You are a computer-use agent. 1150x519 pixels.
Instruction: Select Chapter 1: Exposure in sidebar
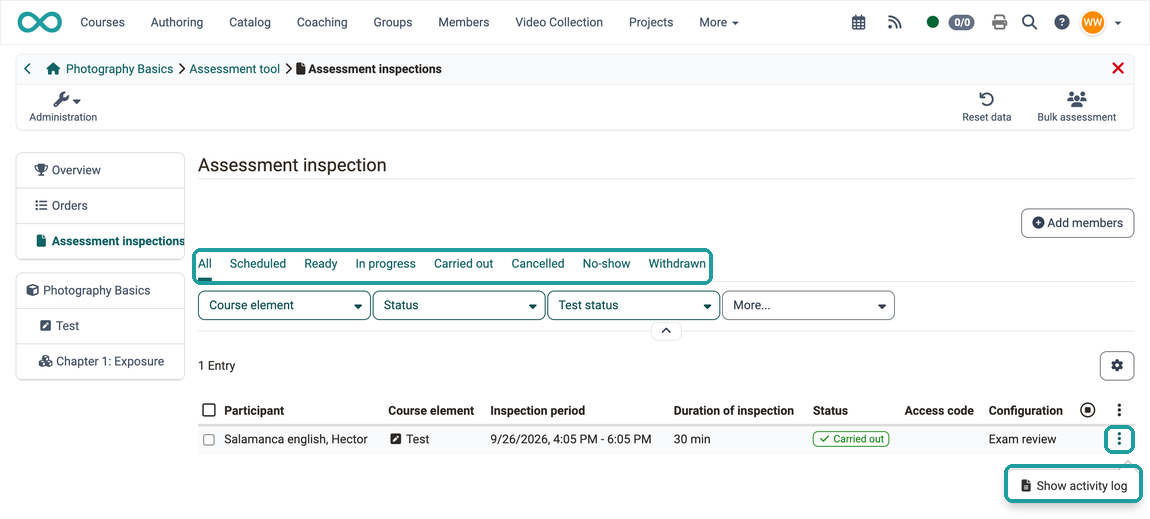[100, 361]
